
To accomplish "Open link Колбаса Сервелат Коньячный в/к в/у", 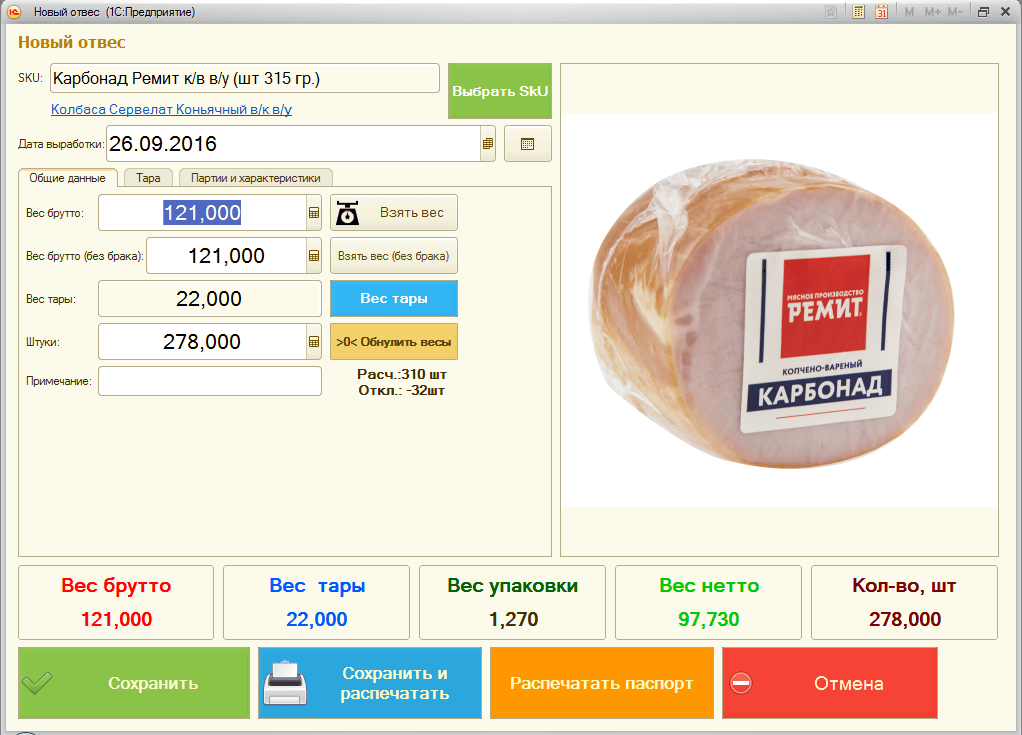I will click(171, 109).
